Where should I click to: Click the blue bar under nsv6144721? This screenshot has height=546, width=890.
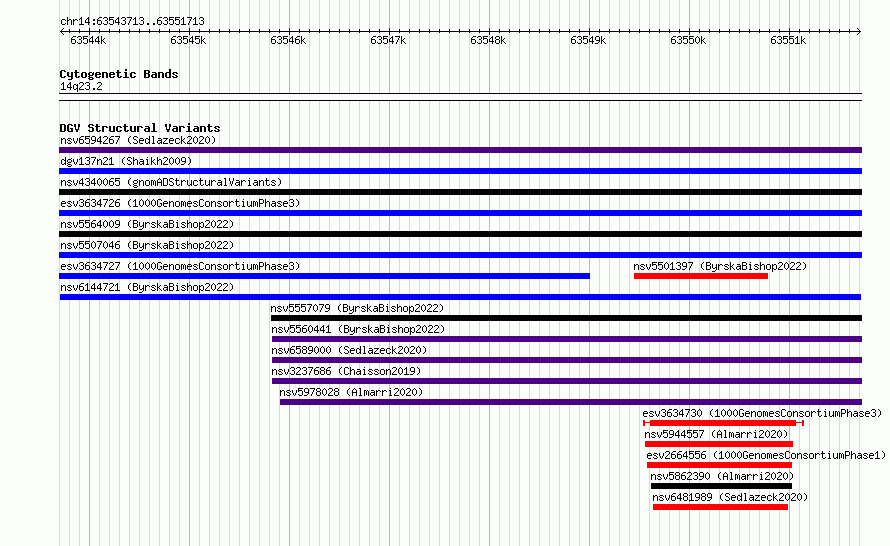pos(460,297)
